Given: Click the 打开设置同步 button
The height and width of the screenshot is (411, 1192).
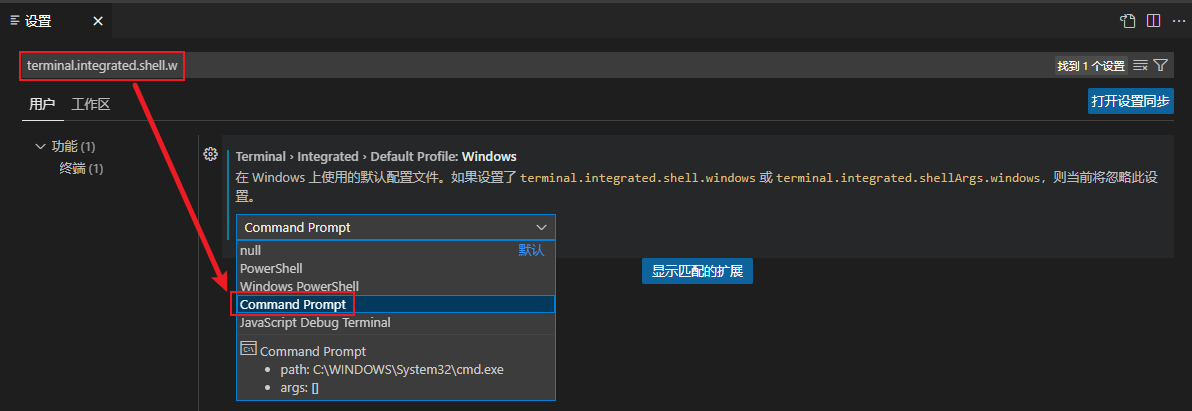Looking at the screenshot, I should click(x=1130, y=101).
